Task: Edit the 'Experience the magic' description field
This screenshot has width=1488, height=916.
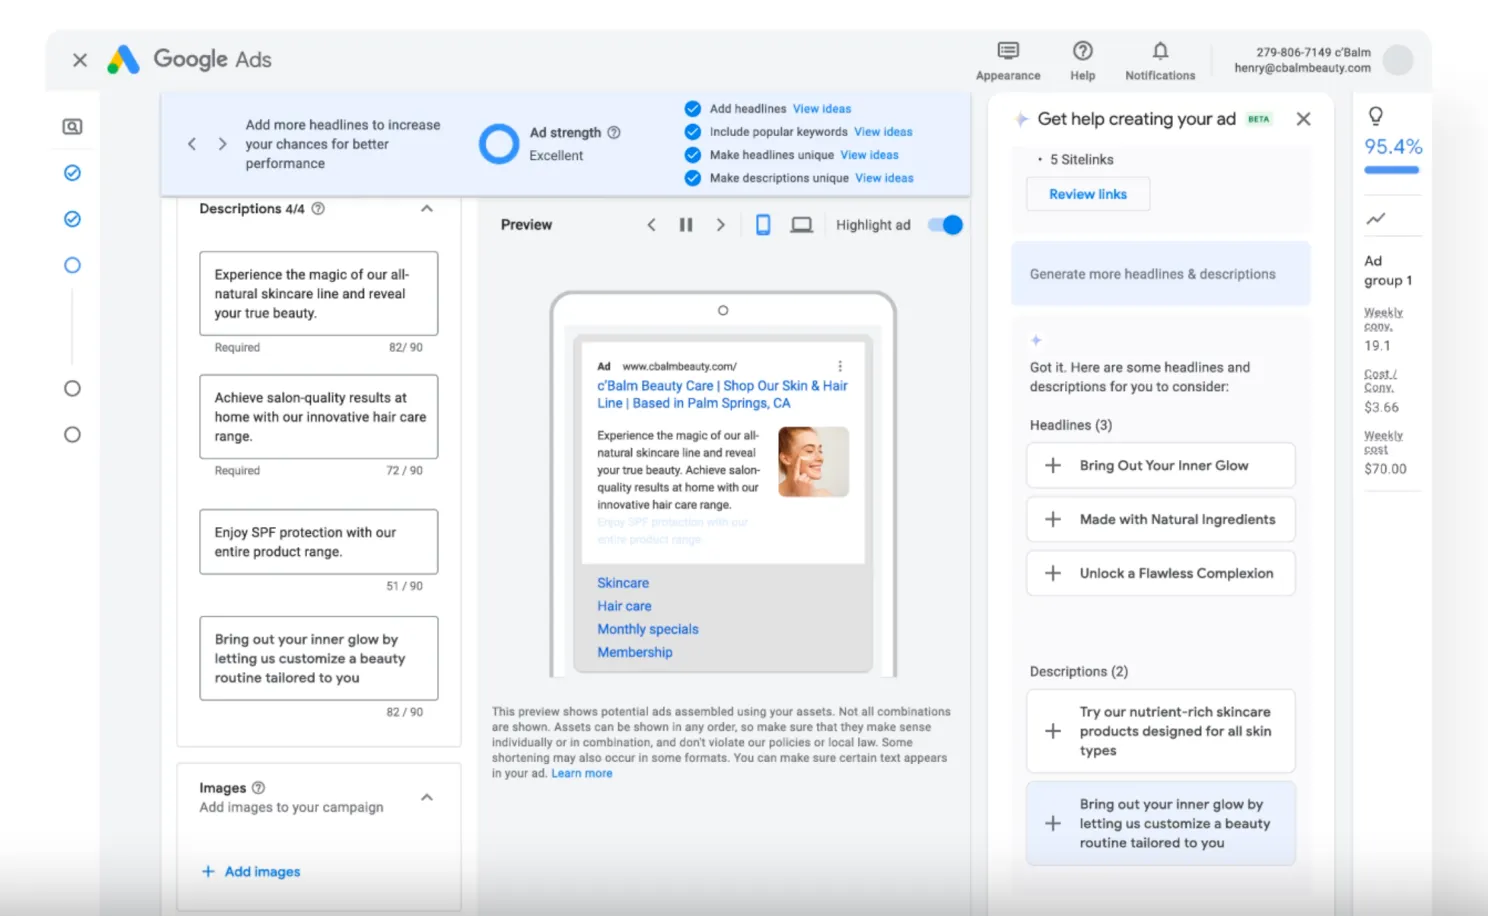Action: point(319,293)
